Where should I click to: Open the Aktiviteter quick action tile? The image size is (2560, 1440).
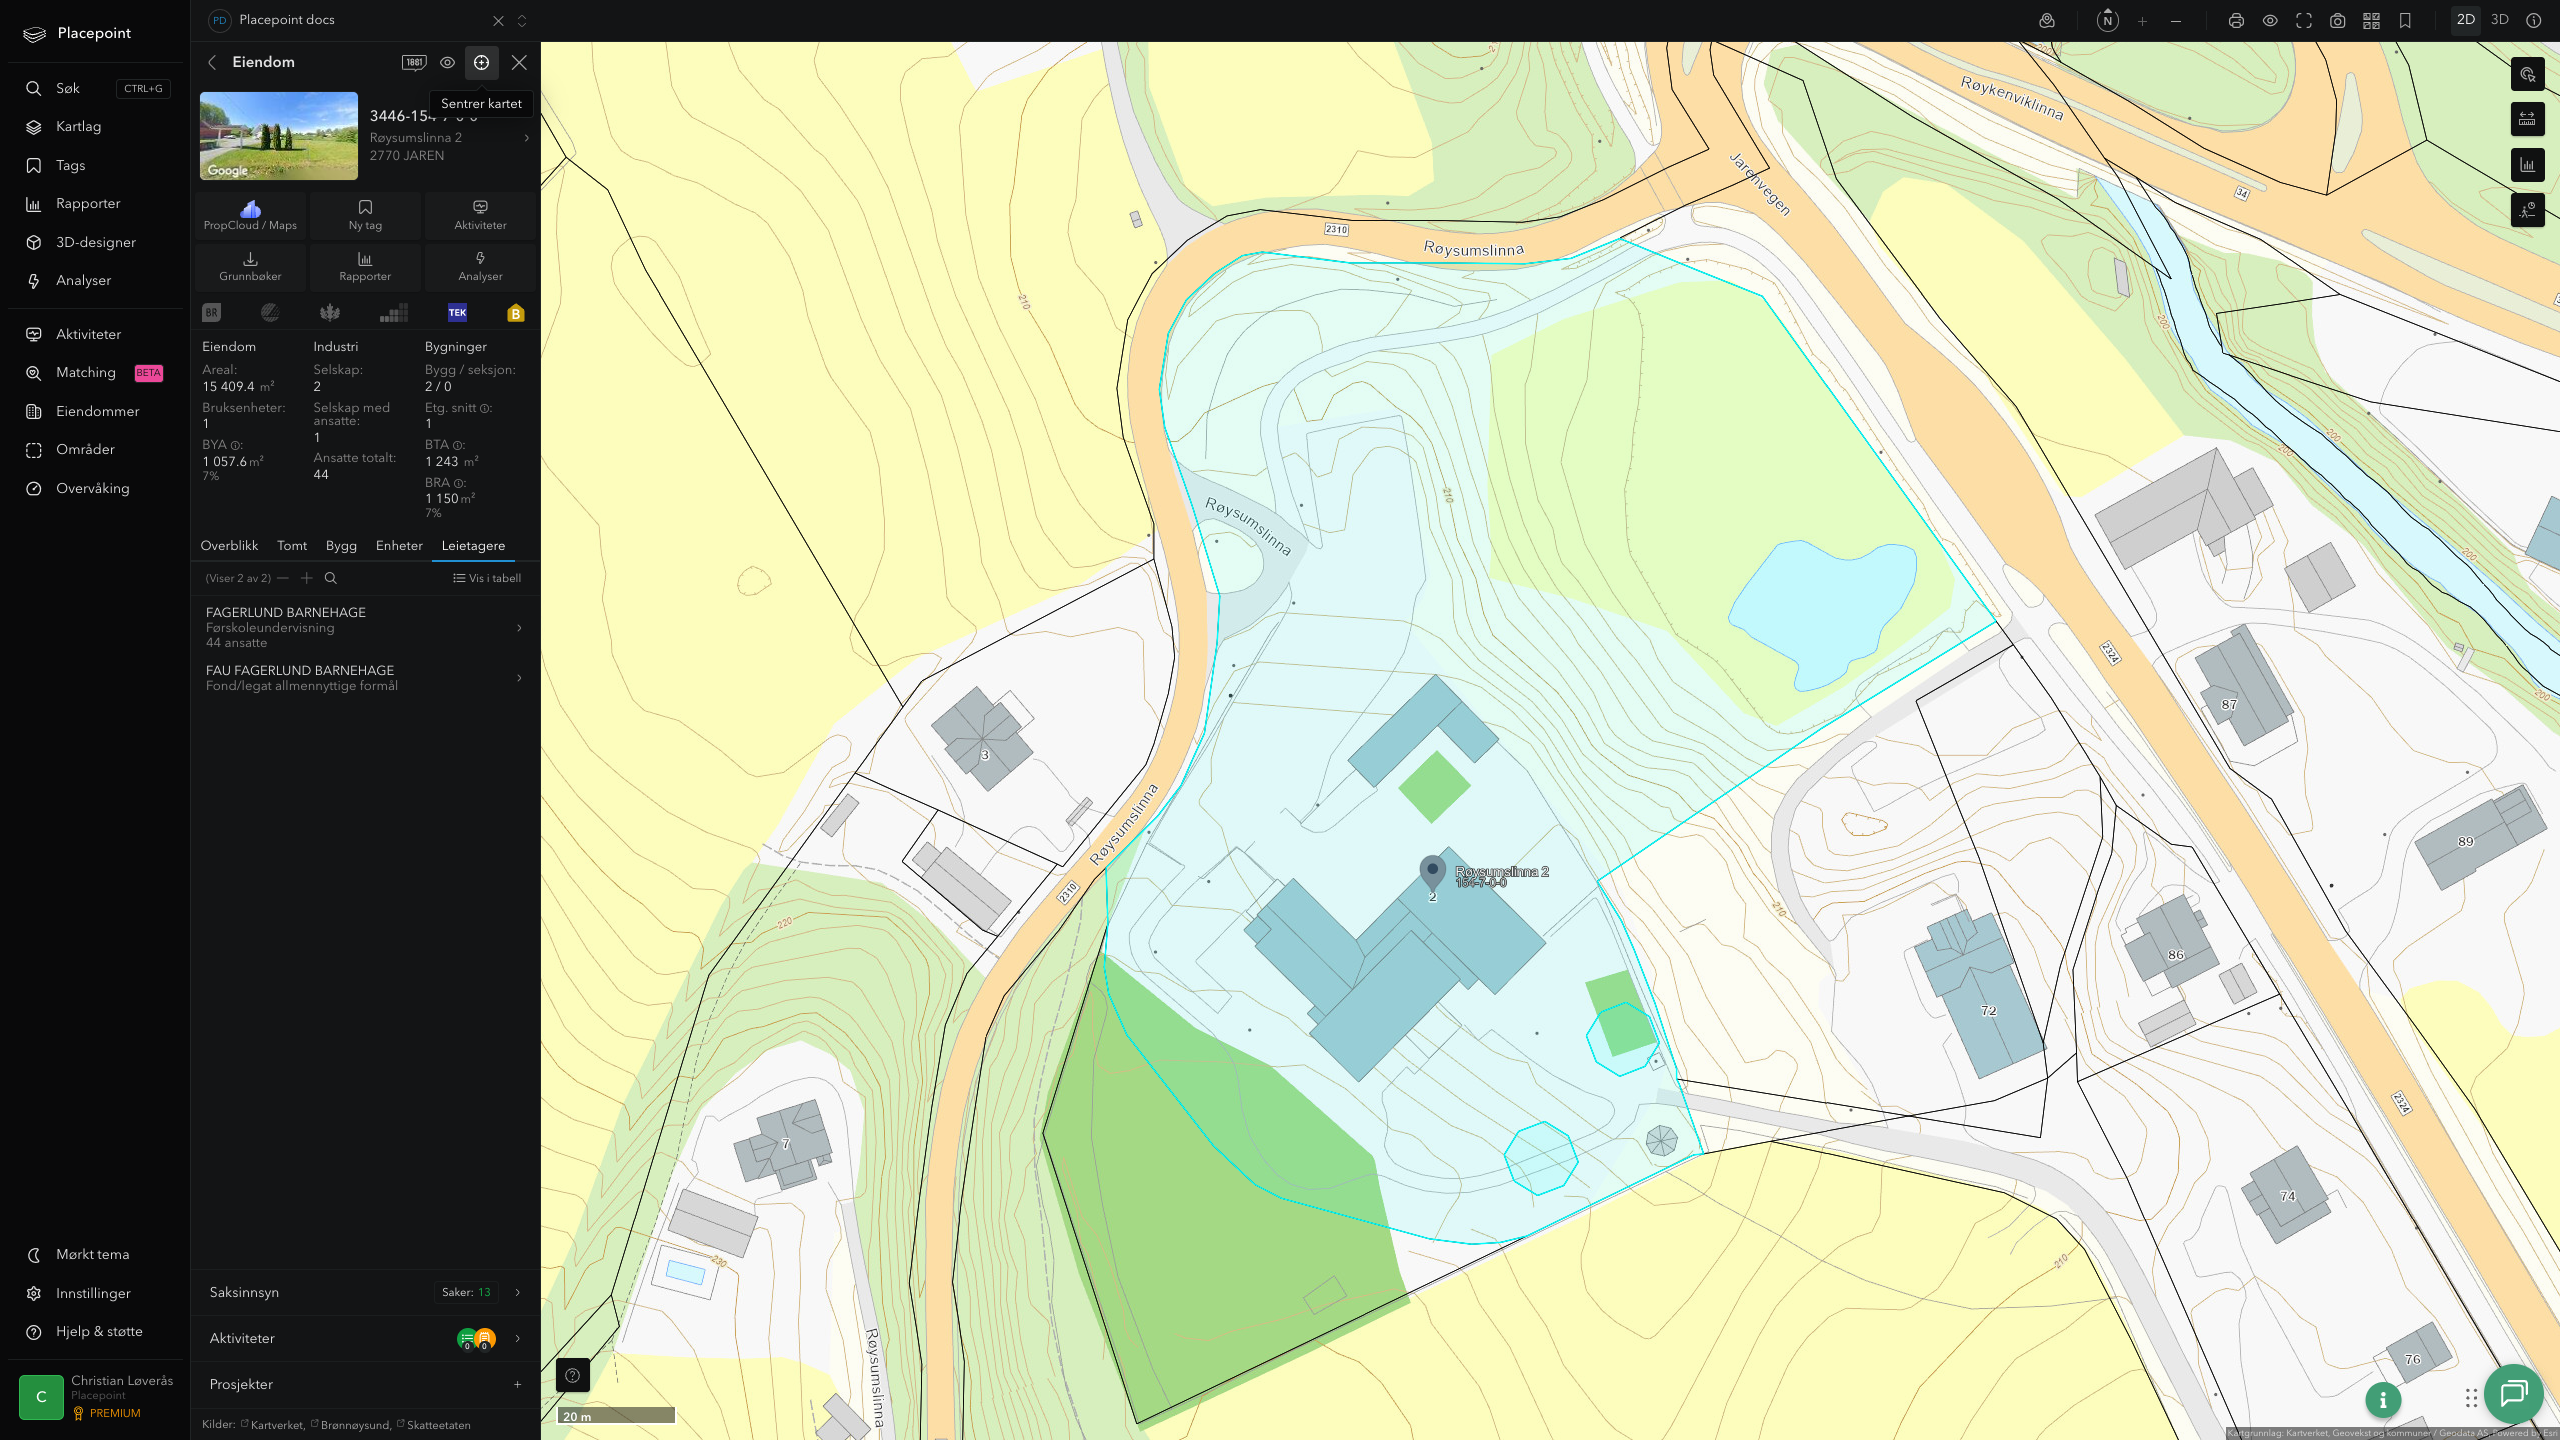pos(480,215)
